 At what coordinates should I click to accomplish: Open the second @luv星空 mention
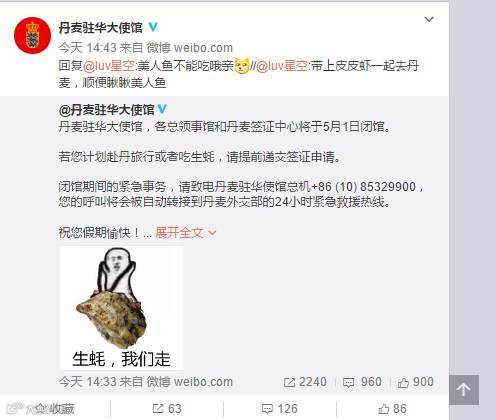(x=282, y=66)
